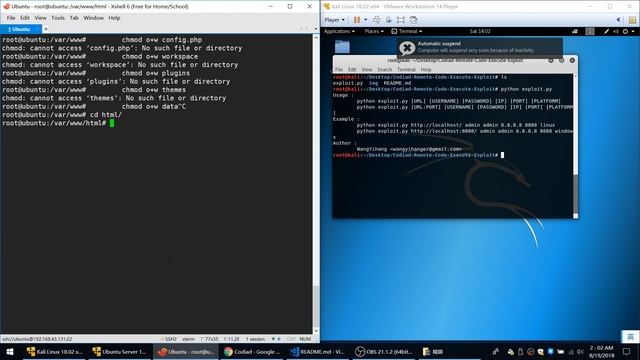Click the Automatic suspend notification
This screenshot has width=640, height=360.
(x=480, y=47)
